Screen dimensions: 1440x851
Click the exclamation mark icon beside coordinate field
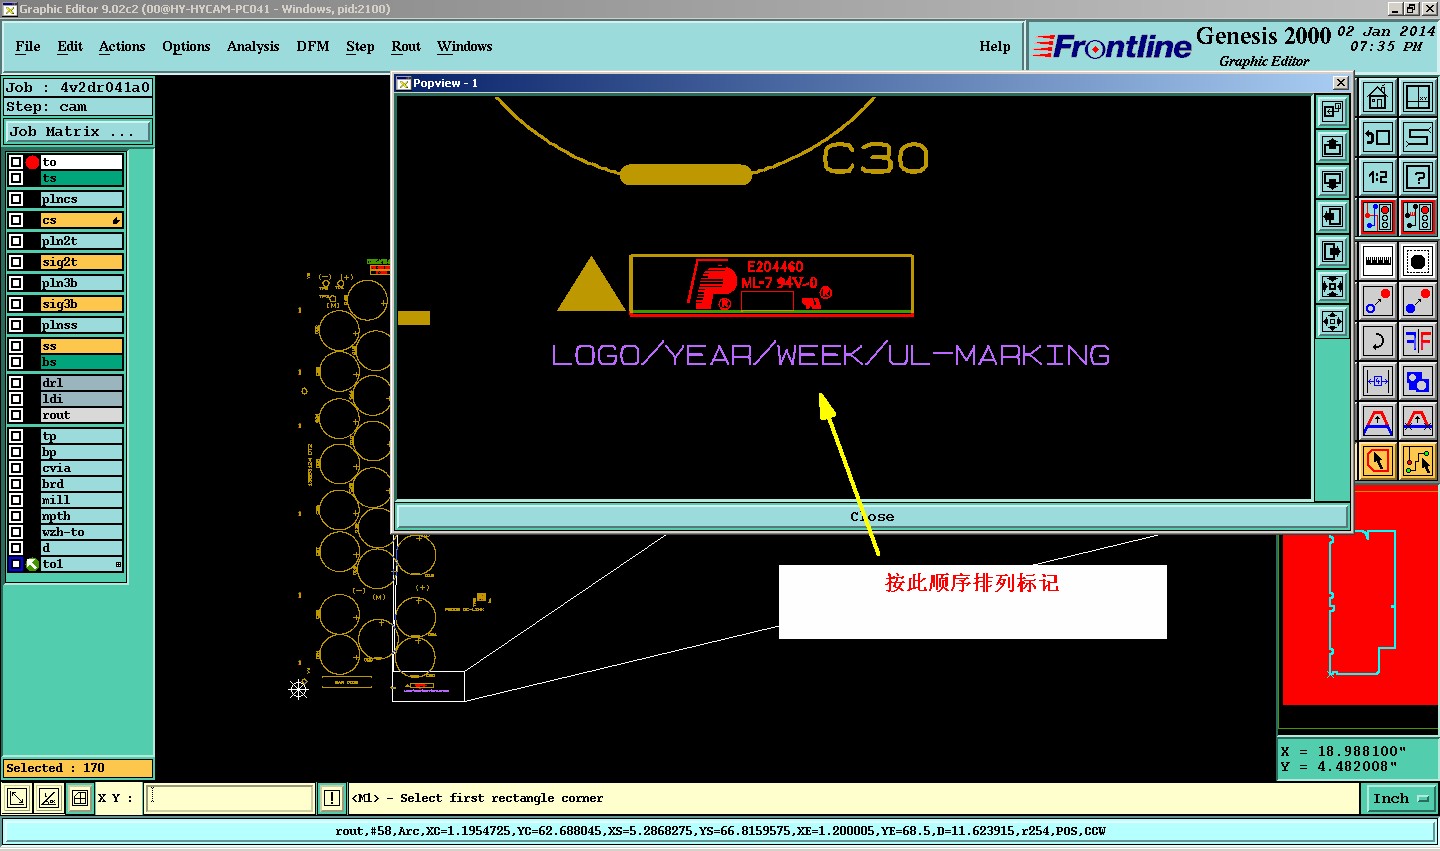tap(332, 798)
